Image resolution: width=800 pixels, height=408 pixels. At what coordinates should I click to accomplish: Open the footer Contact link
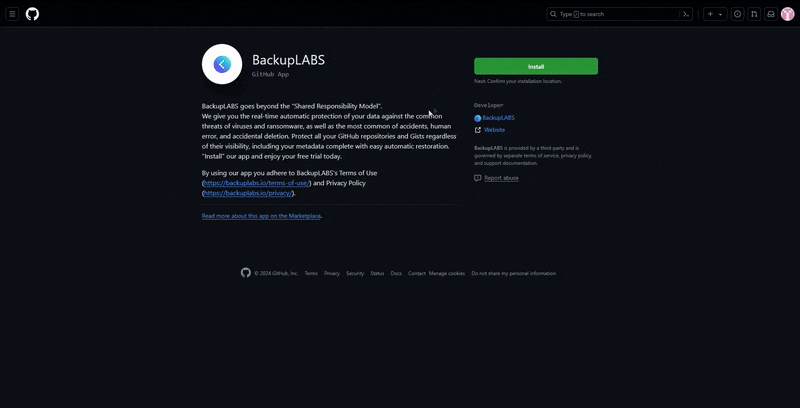[416, 273]
